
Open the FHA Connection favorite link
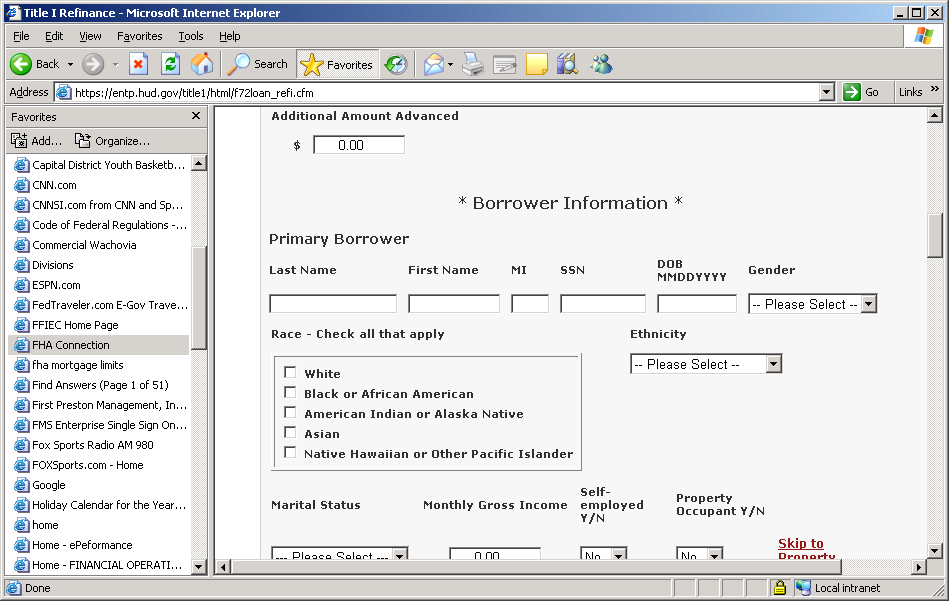click(x=70, y=345)
